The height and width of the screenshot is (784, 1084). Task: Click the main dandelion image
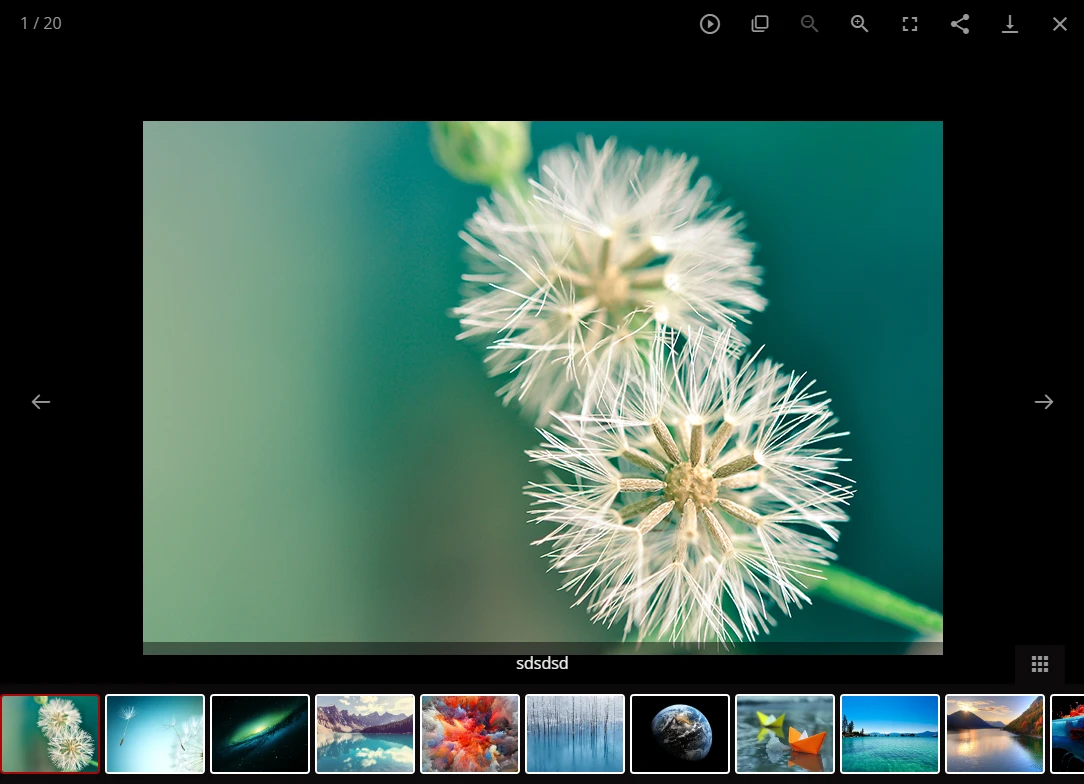(543, 388)
